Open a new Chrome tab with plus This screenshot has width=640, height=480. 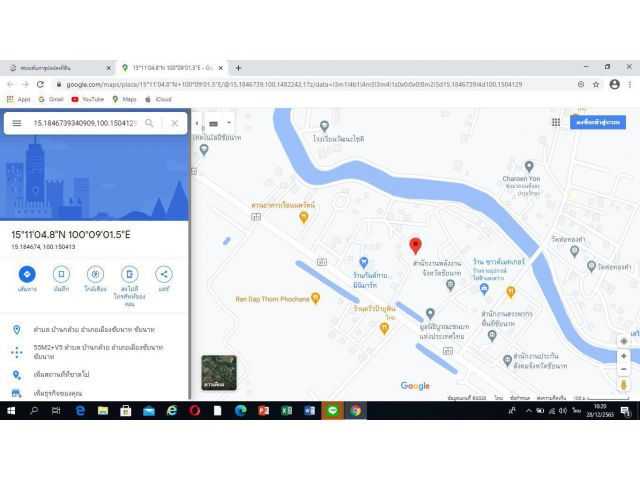click(238, 68)
